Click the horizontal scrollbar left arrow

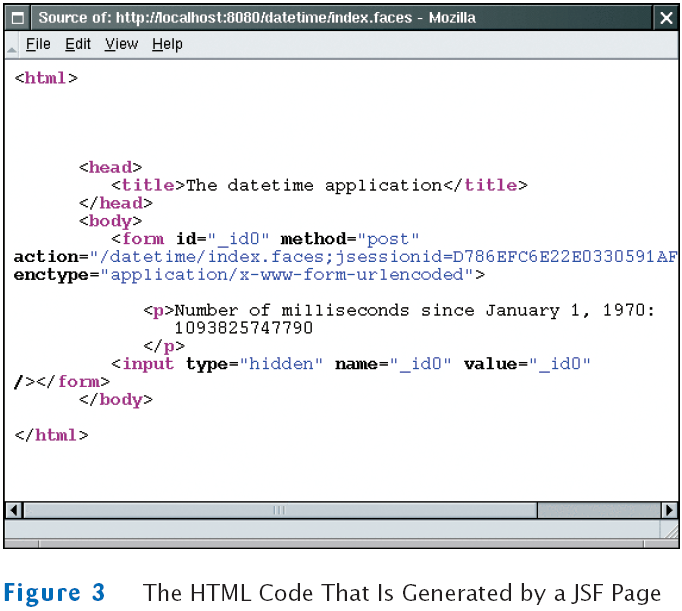click(x=14, y=510)
